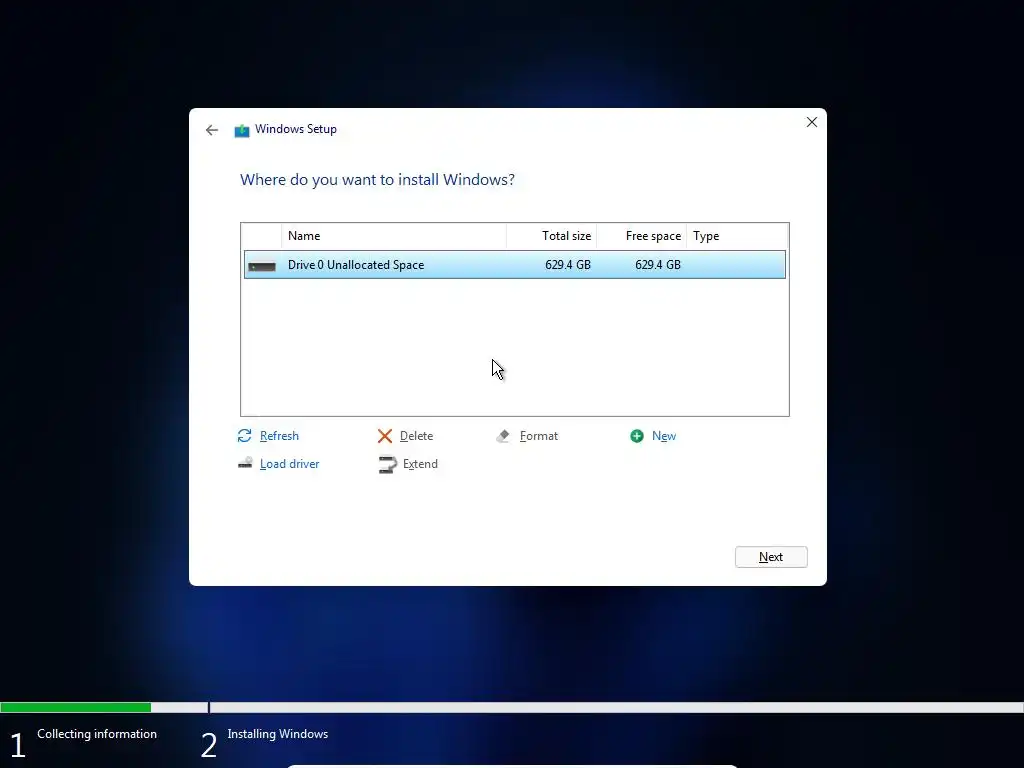Screen dimensions: 1024x768
Task: Click the Extend link
Action: coord(420,464)
